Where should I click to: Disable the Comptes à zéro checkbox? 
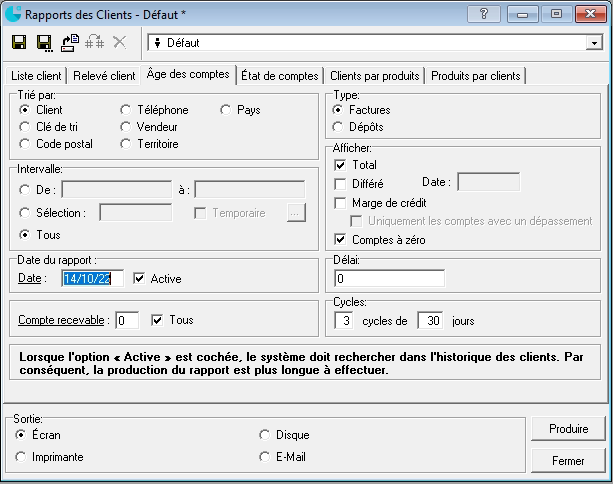[341, 240]
